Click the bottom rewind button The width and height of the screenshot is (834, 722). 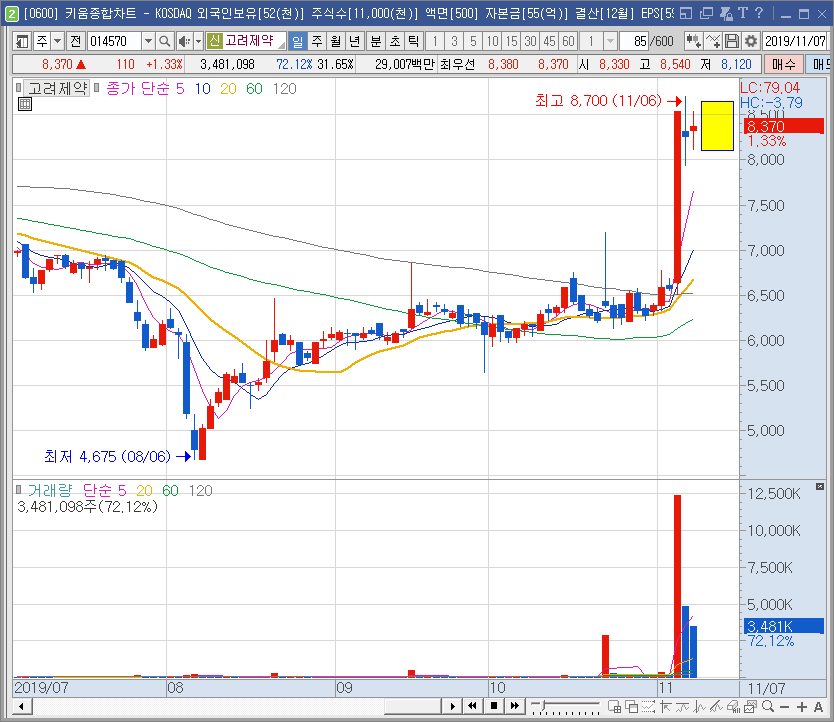pos(472,707)
